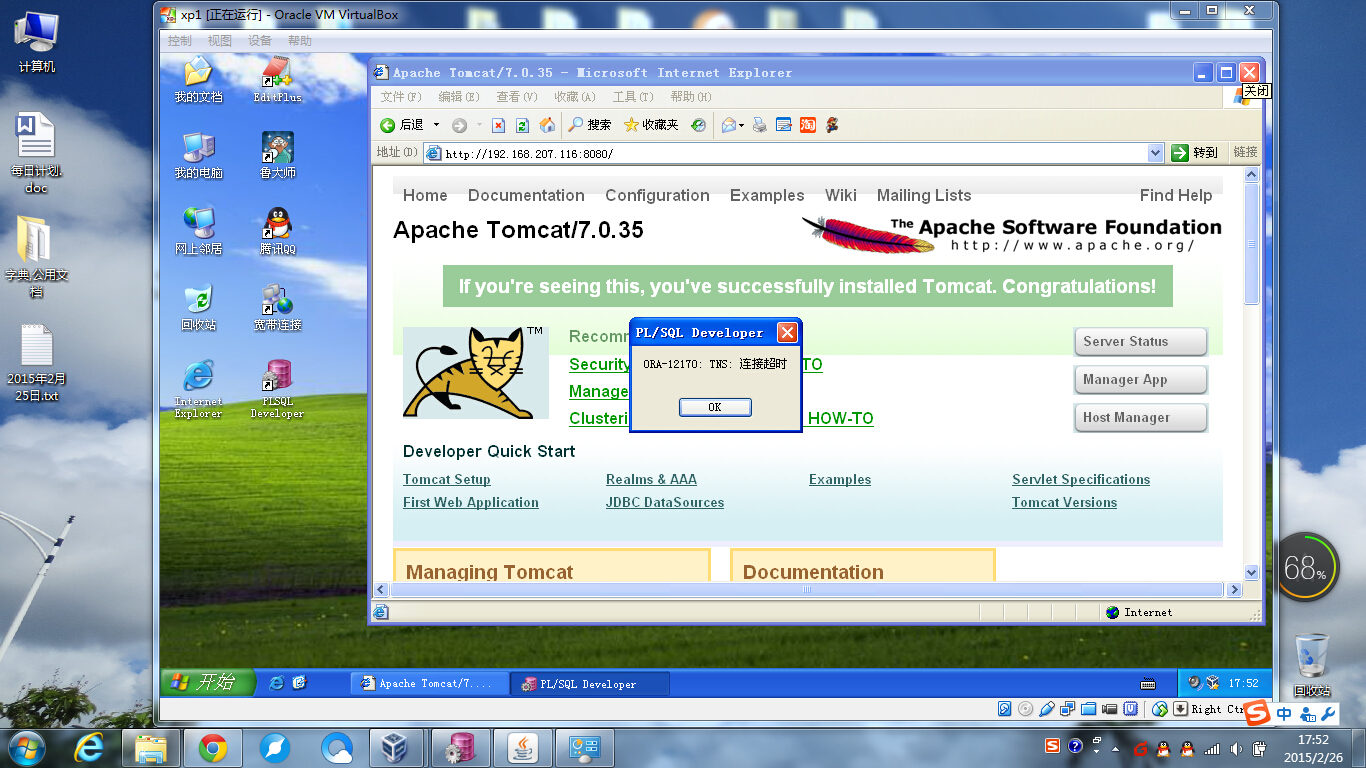Image resolution: width=1366 pixels, height=768 pixels.
Task: Click the IE address bar URL field
Action: click(x=795, y=153)
